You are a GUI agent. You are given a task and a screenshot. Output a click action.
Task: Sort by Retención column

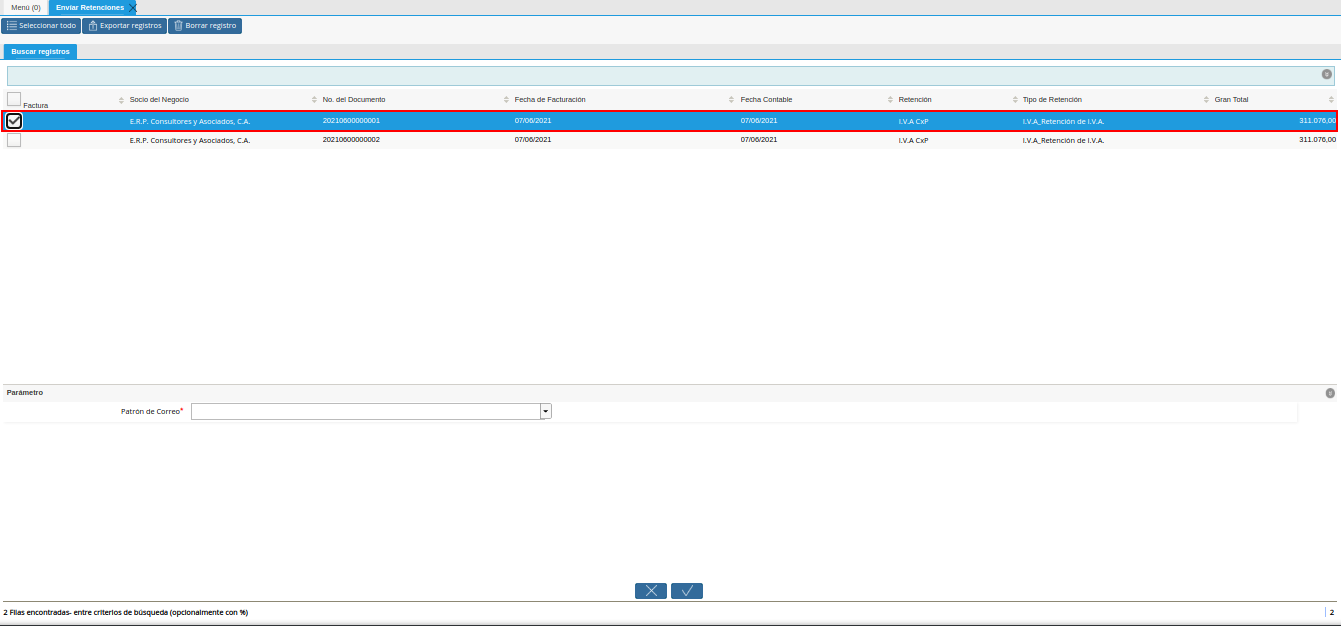915,99
